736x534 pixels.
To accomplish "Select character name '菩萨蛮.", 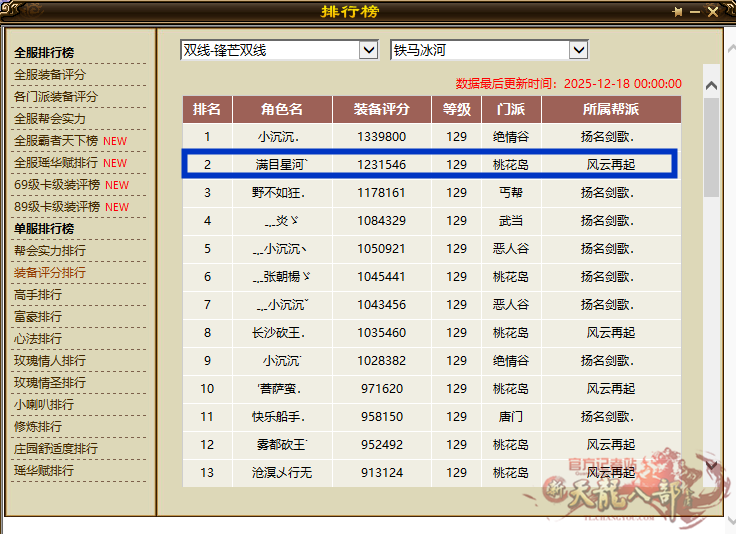I will [279, 389].
